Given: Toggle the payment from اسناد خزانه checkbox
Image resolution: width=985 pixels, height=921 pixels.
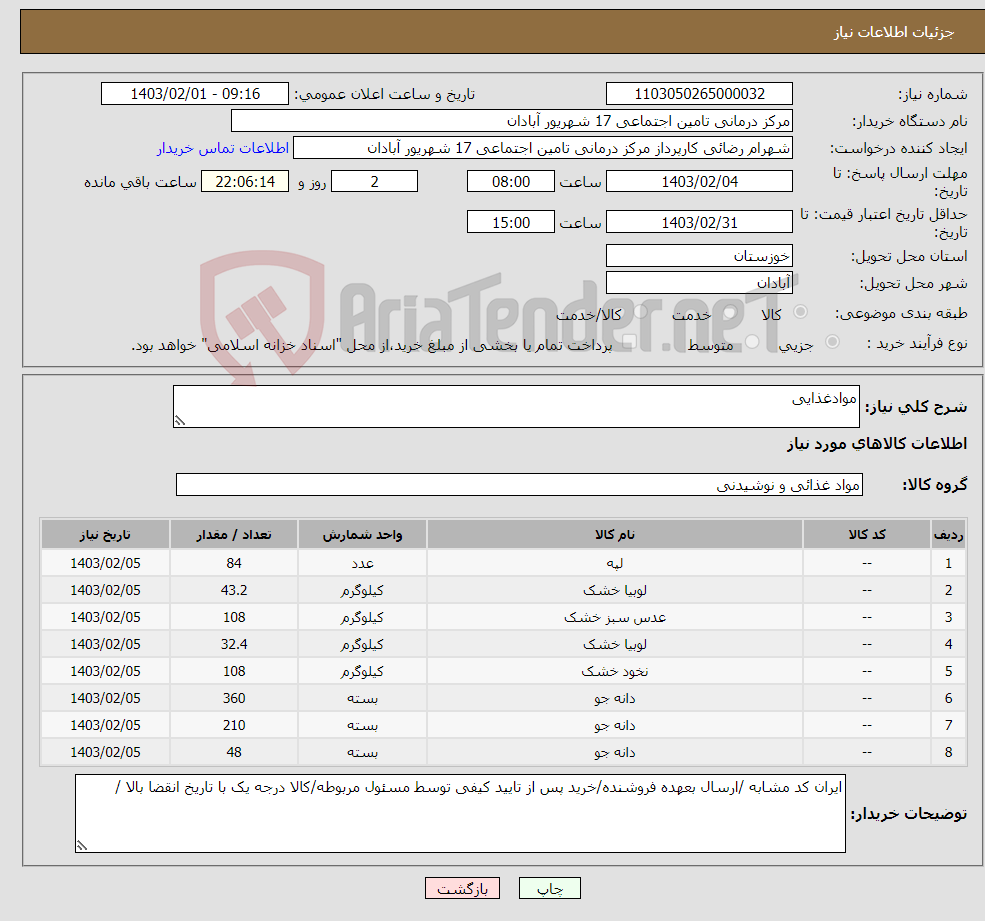Looking at the screenshot, I should (629, 342).
